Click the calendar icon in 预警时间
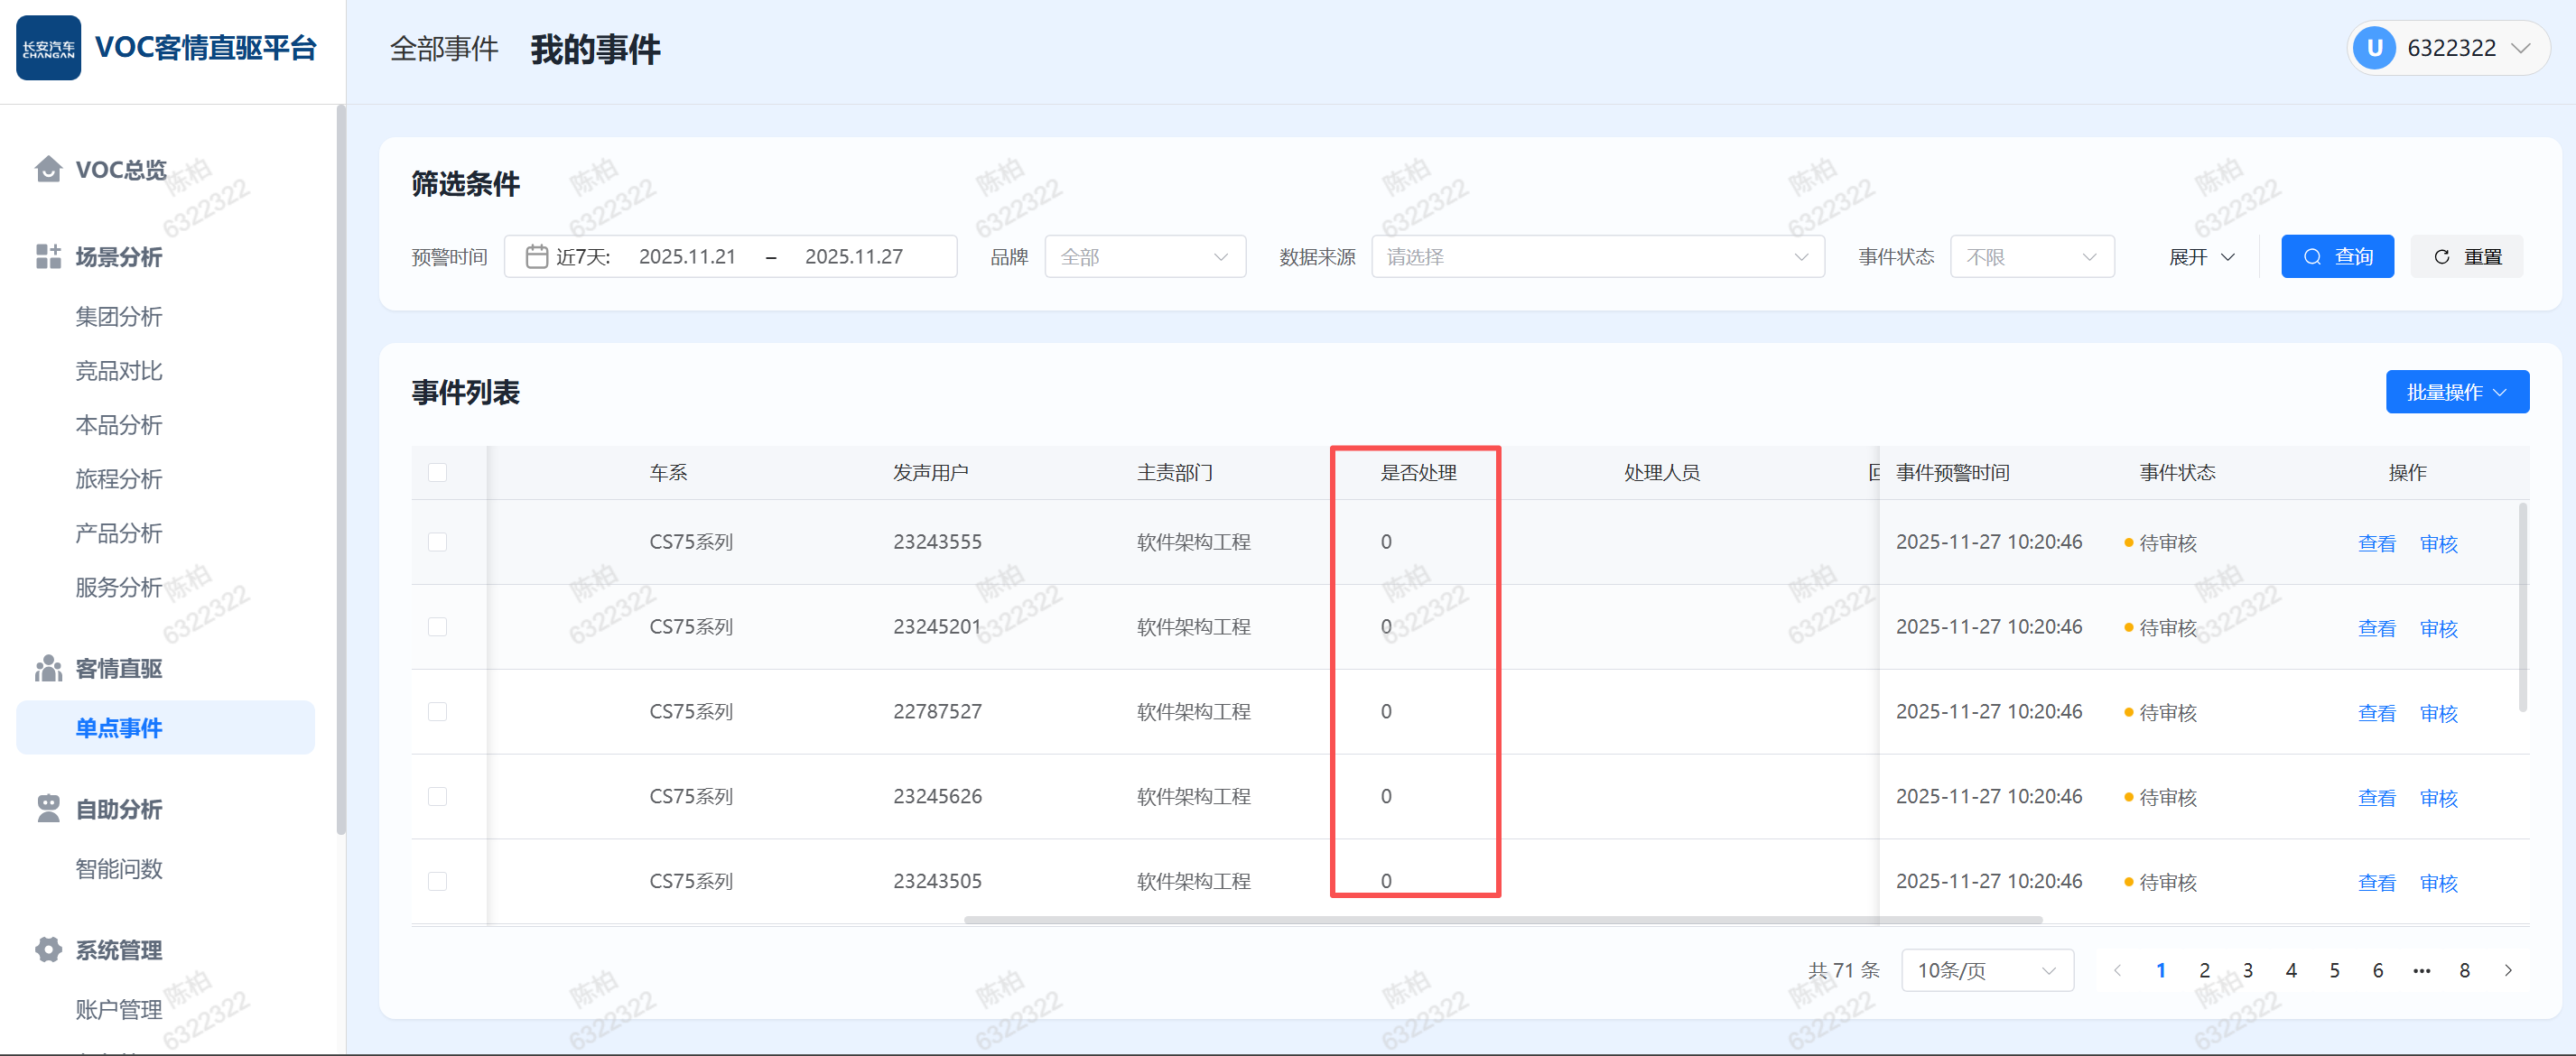Image resolution: width=2576 pixels, height=1056 pixels. (x=537, y=257)
